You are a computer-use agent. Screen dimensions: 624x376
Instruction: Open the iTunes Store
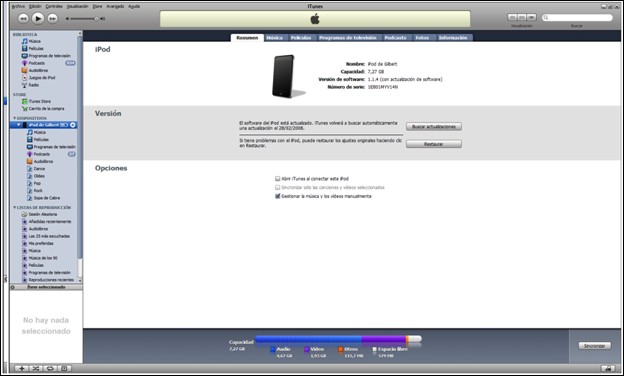36,101
